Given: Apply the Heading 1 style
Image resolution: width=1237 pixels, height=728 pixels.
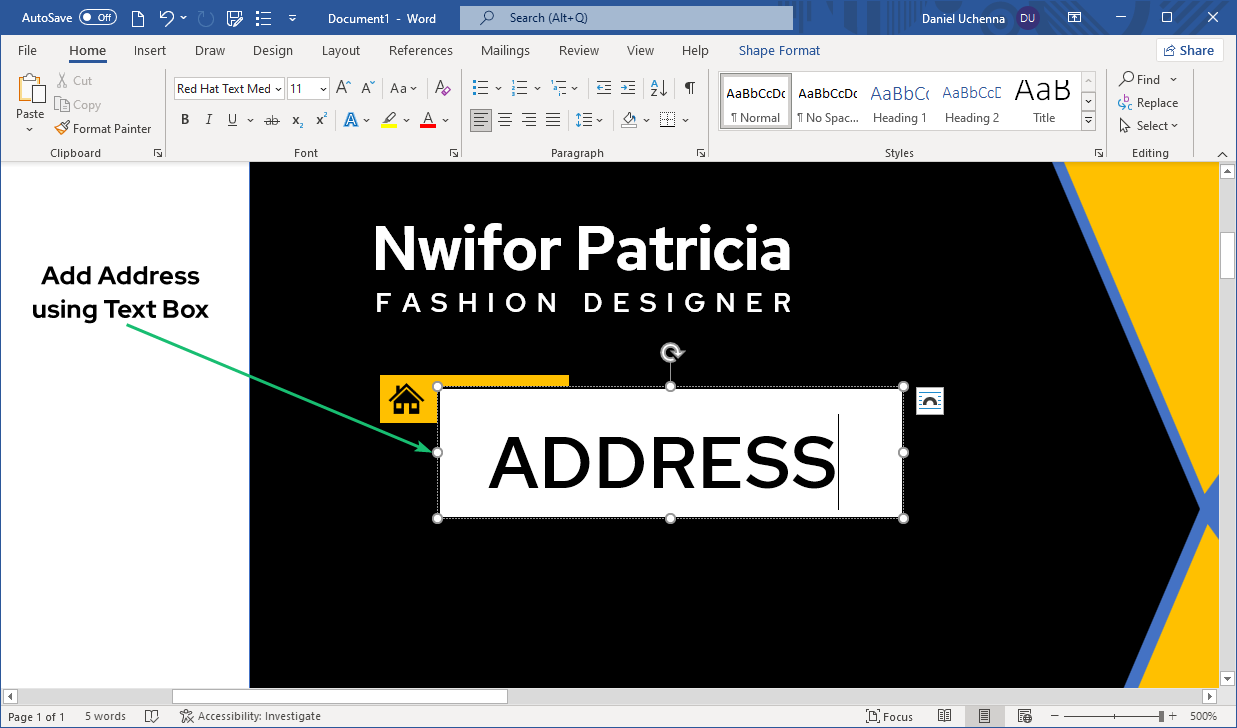Looking at the screenshot, I should (x=899, y=103).
